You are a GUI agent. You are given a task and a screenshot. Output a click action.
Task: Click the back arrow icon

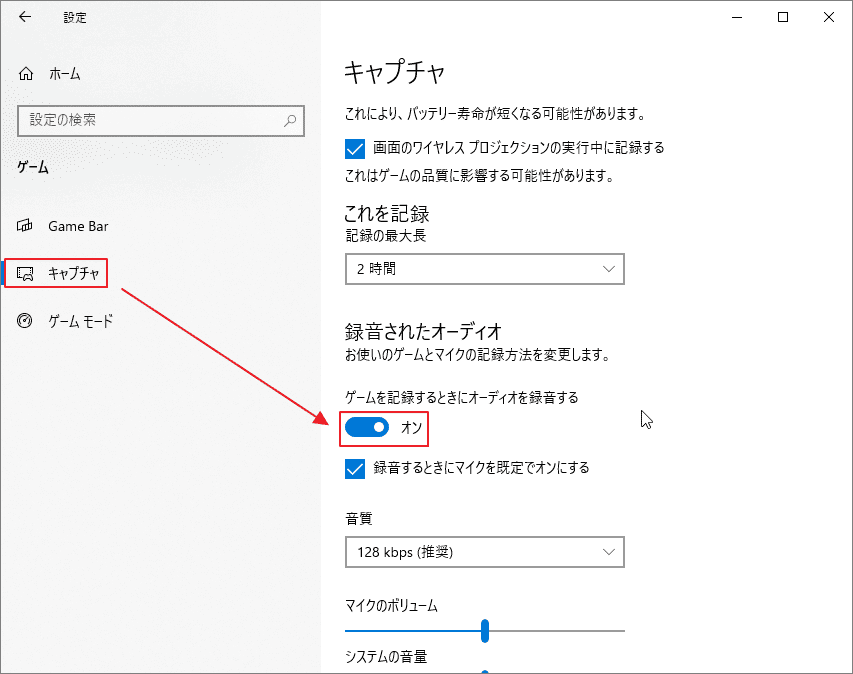tap(23, 17)
